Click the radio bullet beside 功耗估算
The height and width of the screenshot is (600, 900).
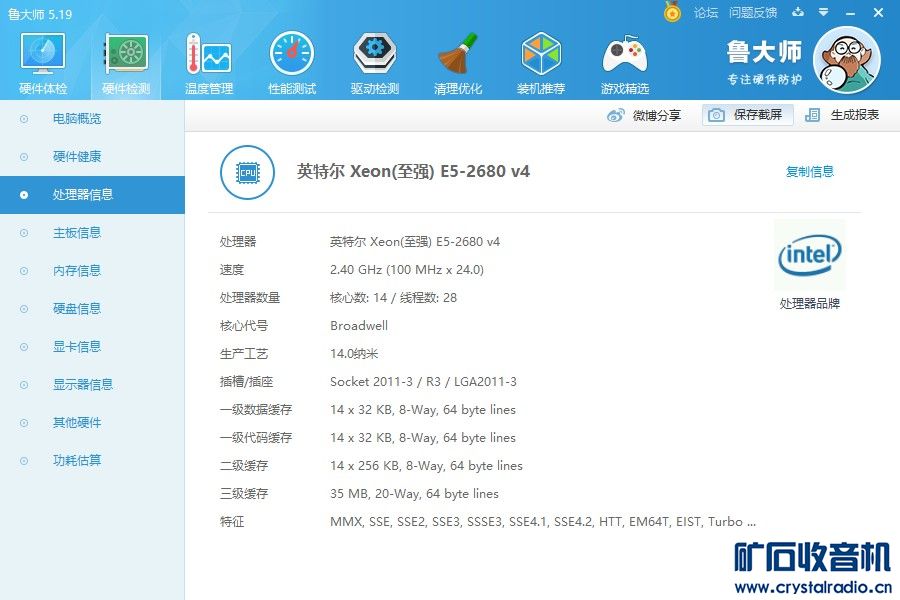tap(24, 460)
